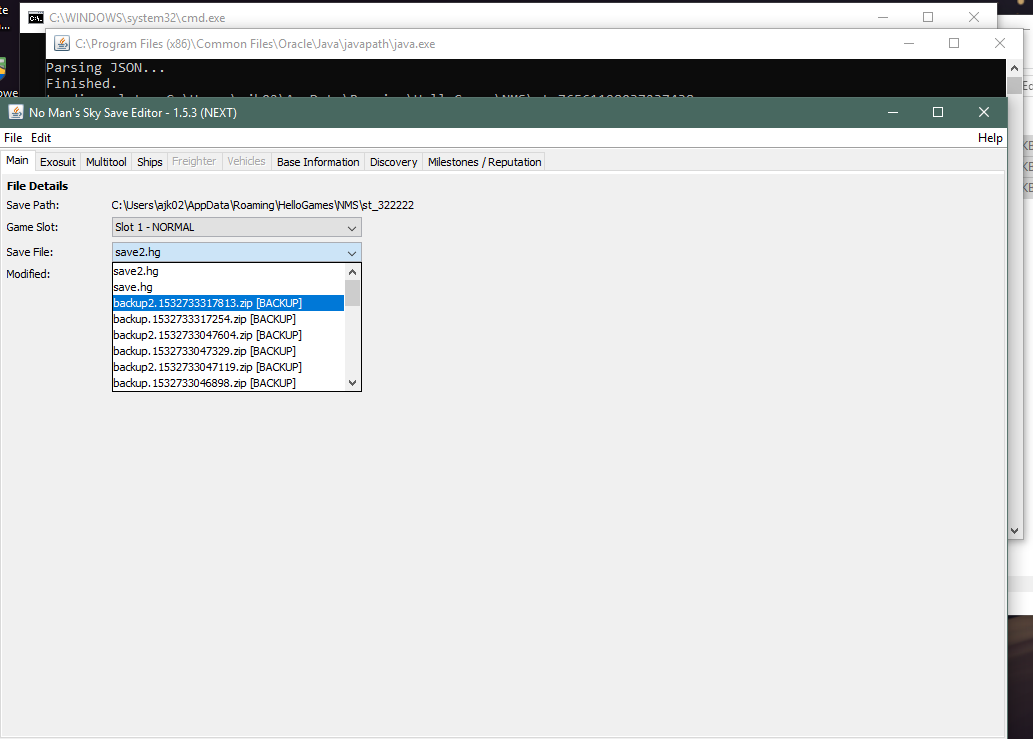
Task: Select backup.1532733047329.zip backup entry
Action: click(x=228, y=351)
